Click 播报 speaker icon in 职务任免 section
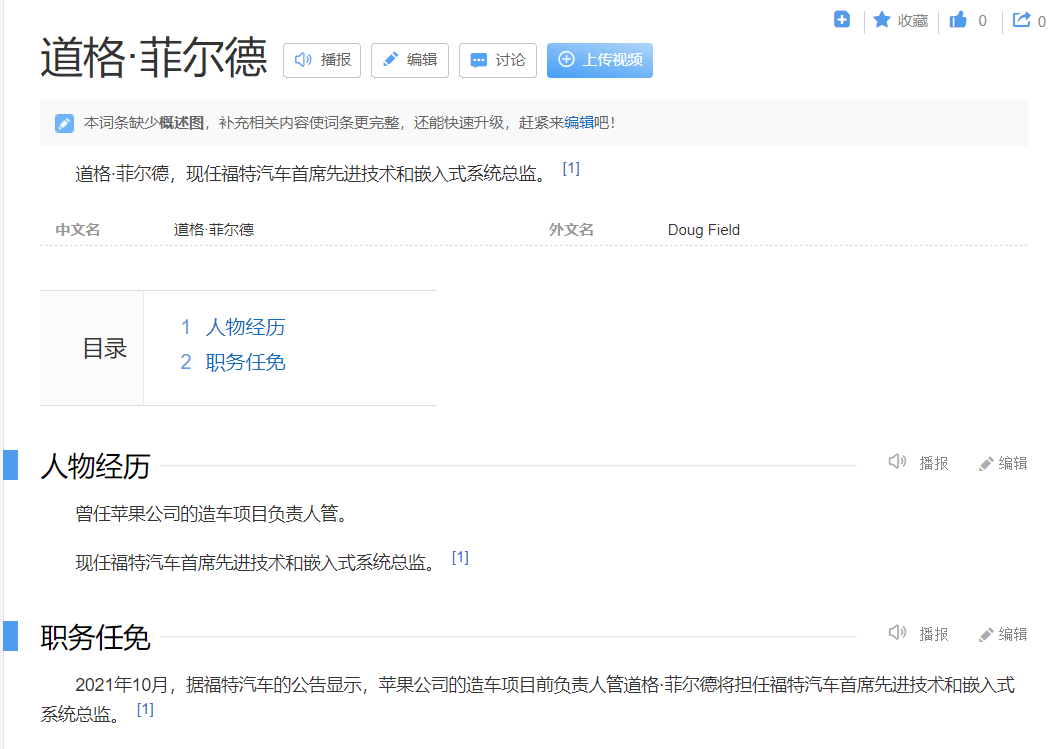This screenshot has height=749, width=1057. pos(897,633)
